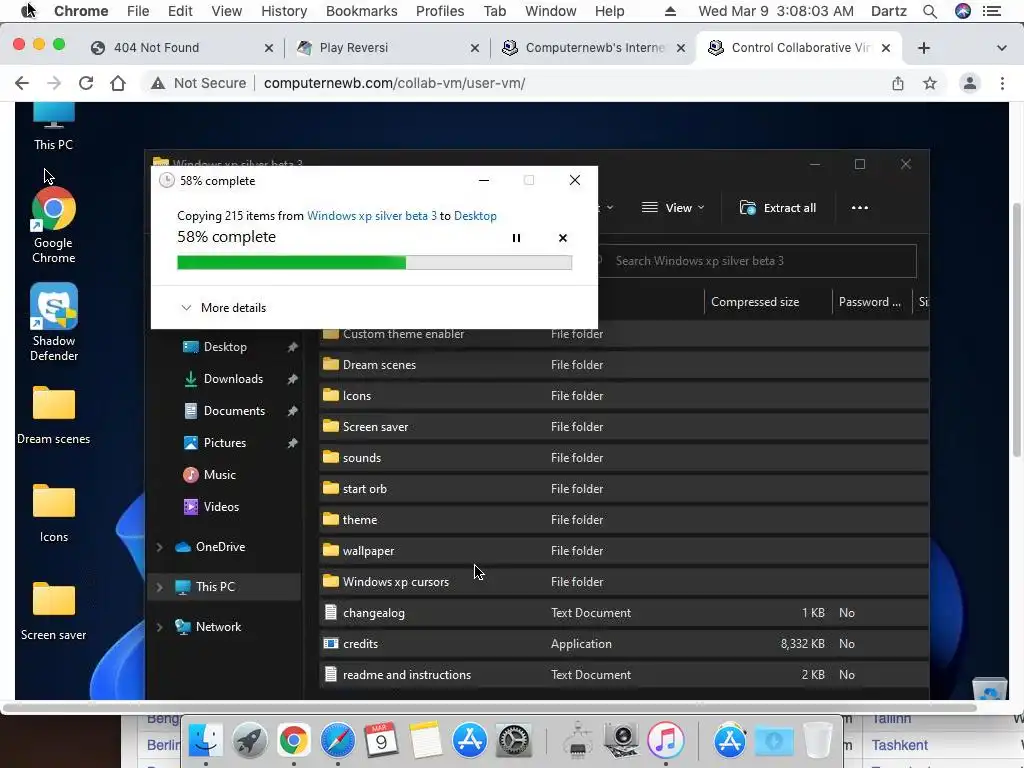
Task: Reload the current page
Action: pyautogui.click(x=86, y=83)
